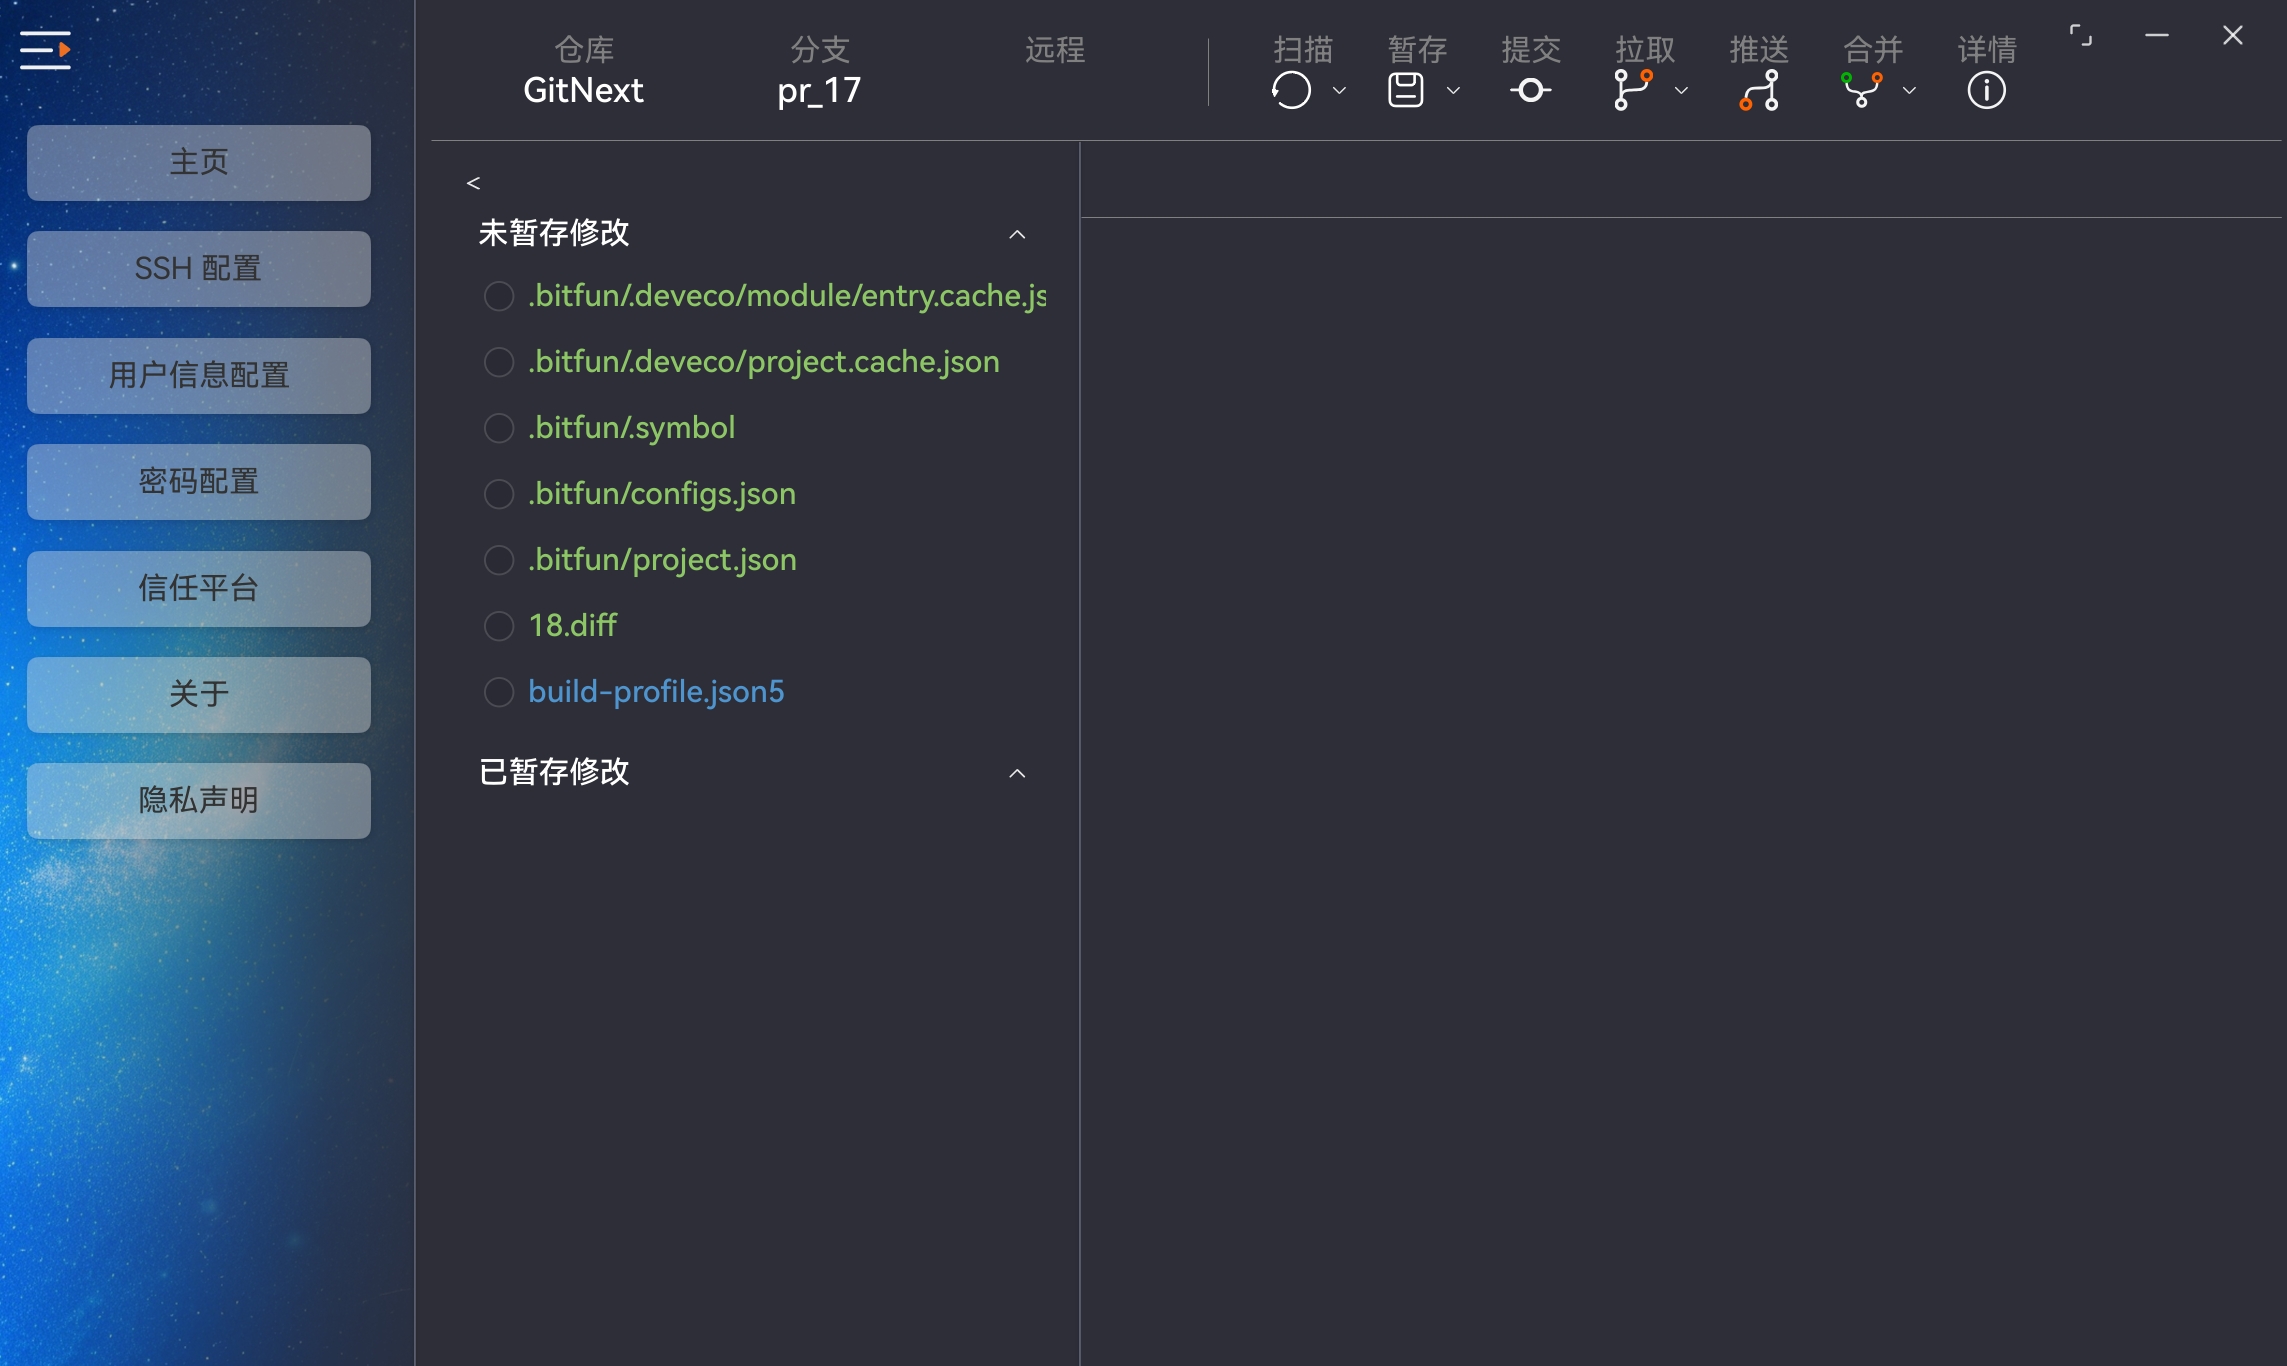
Task: Click the 隐私声明 sidebar button
Action: (x=198, y=800)
